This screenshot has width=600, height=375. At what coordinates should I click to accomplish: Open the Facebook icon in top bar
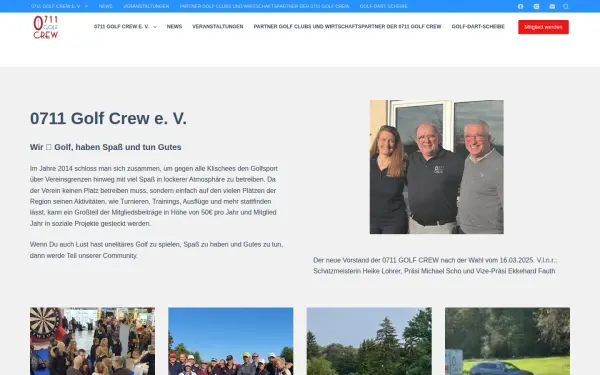[520, 7]
